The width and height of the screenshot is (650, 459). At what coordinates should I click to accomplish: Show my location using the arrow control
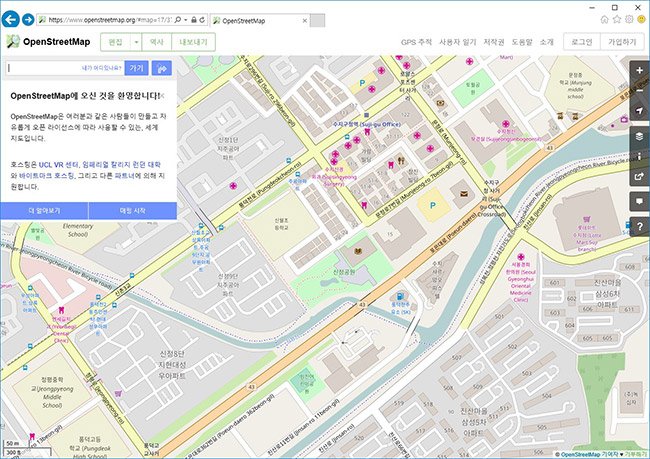pyautogui.click(x=639, y=110)
